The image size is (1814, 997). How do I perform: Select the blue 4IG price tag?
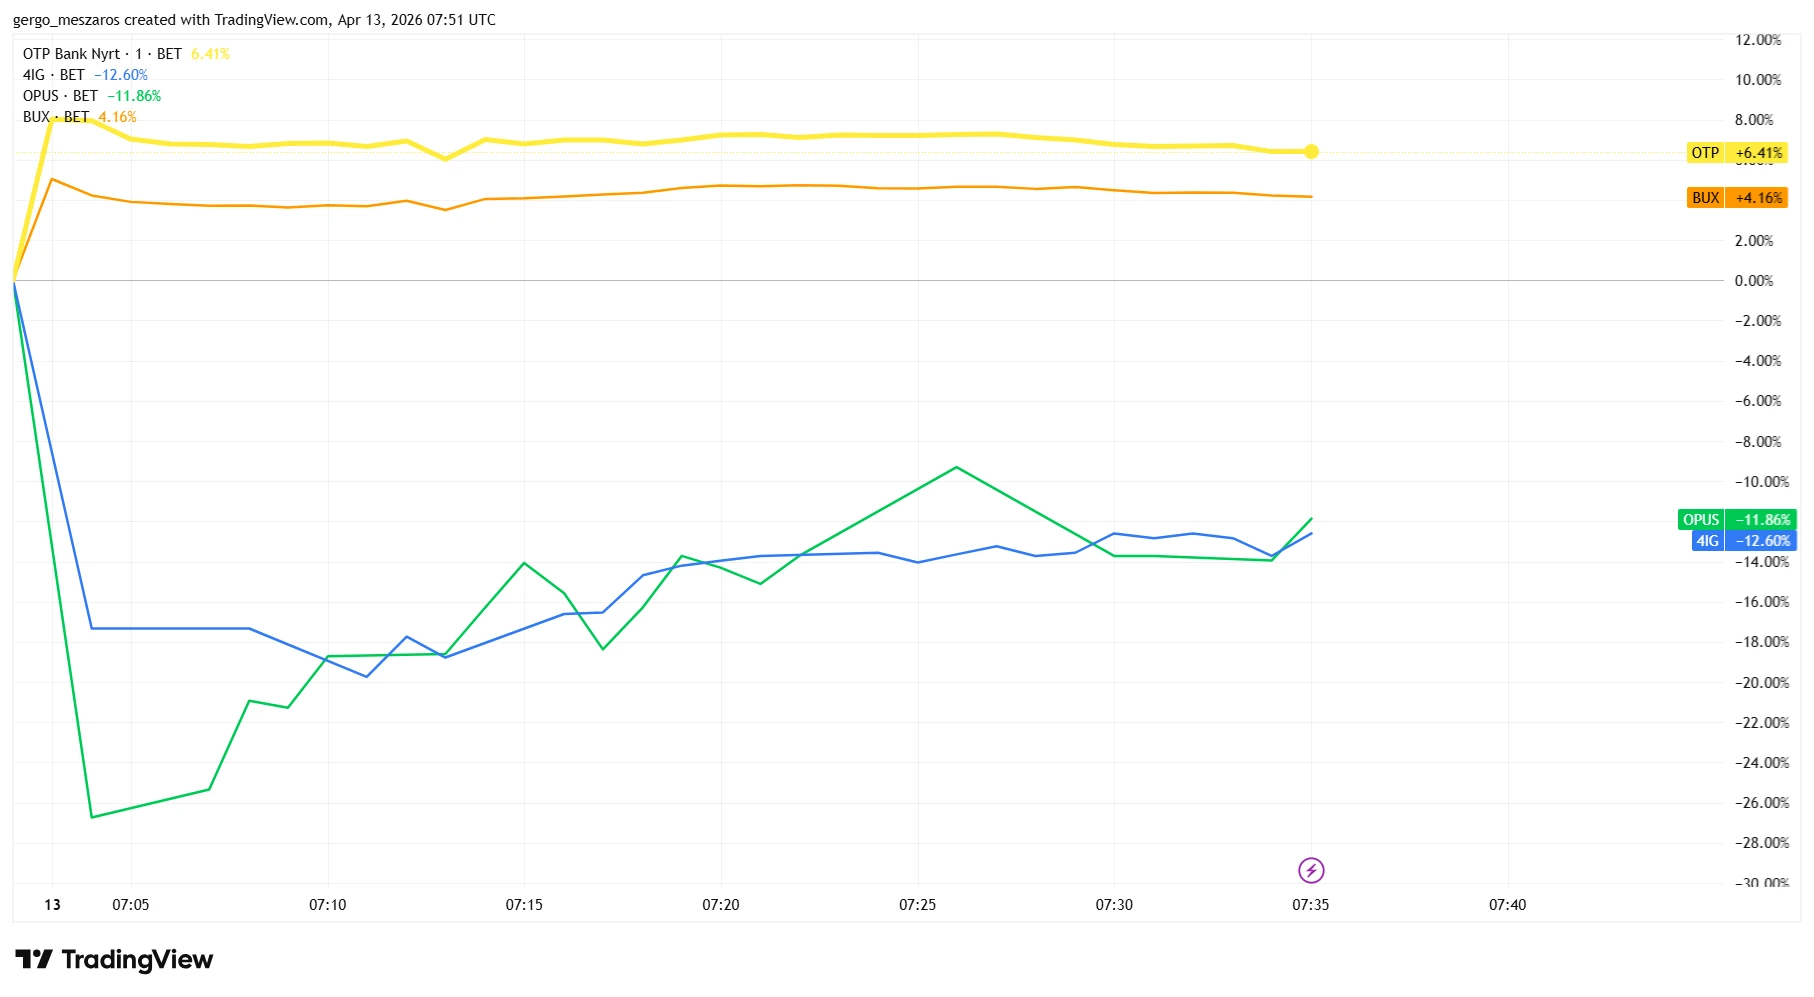coord(1707,541)
